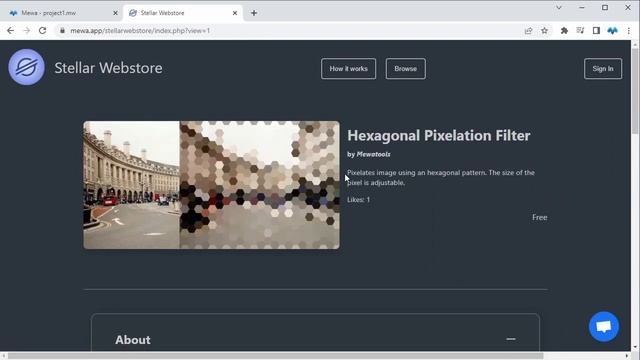Screen dimensions: 640x360
Task: Click the horizontal scrollbar at bottom
Action: (276, 356)
